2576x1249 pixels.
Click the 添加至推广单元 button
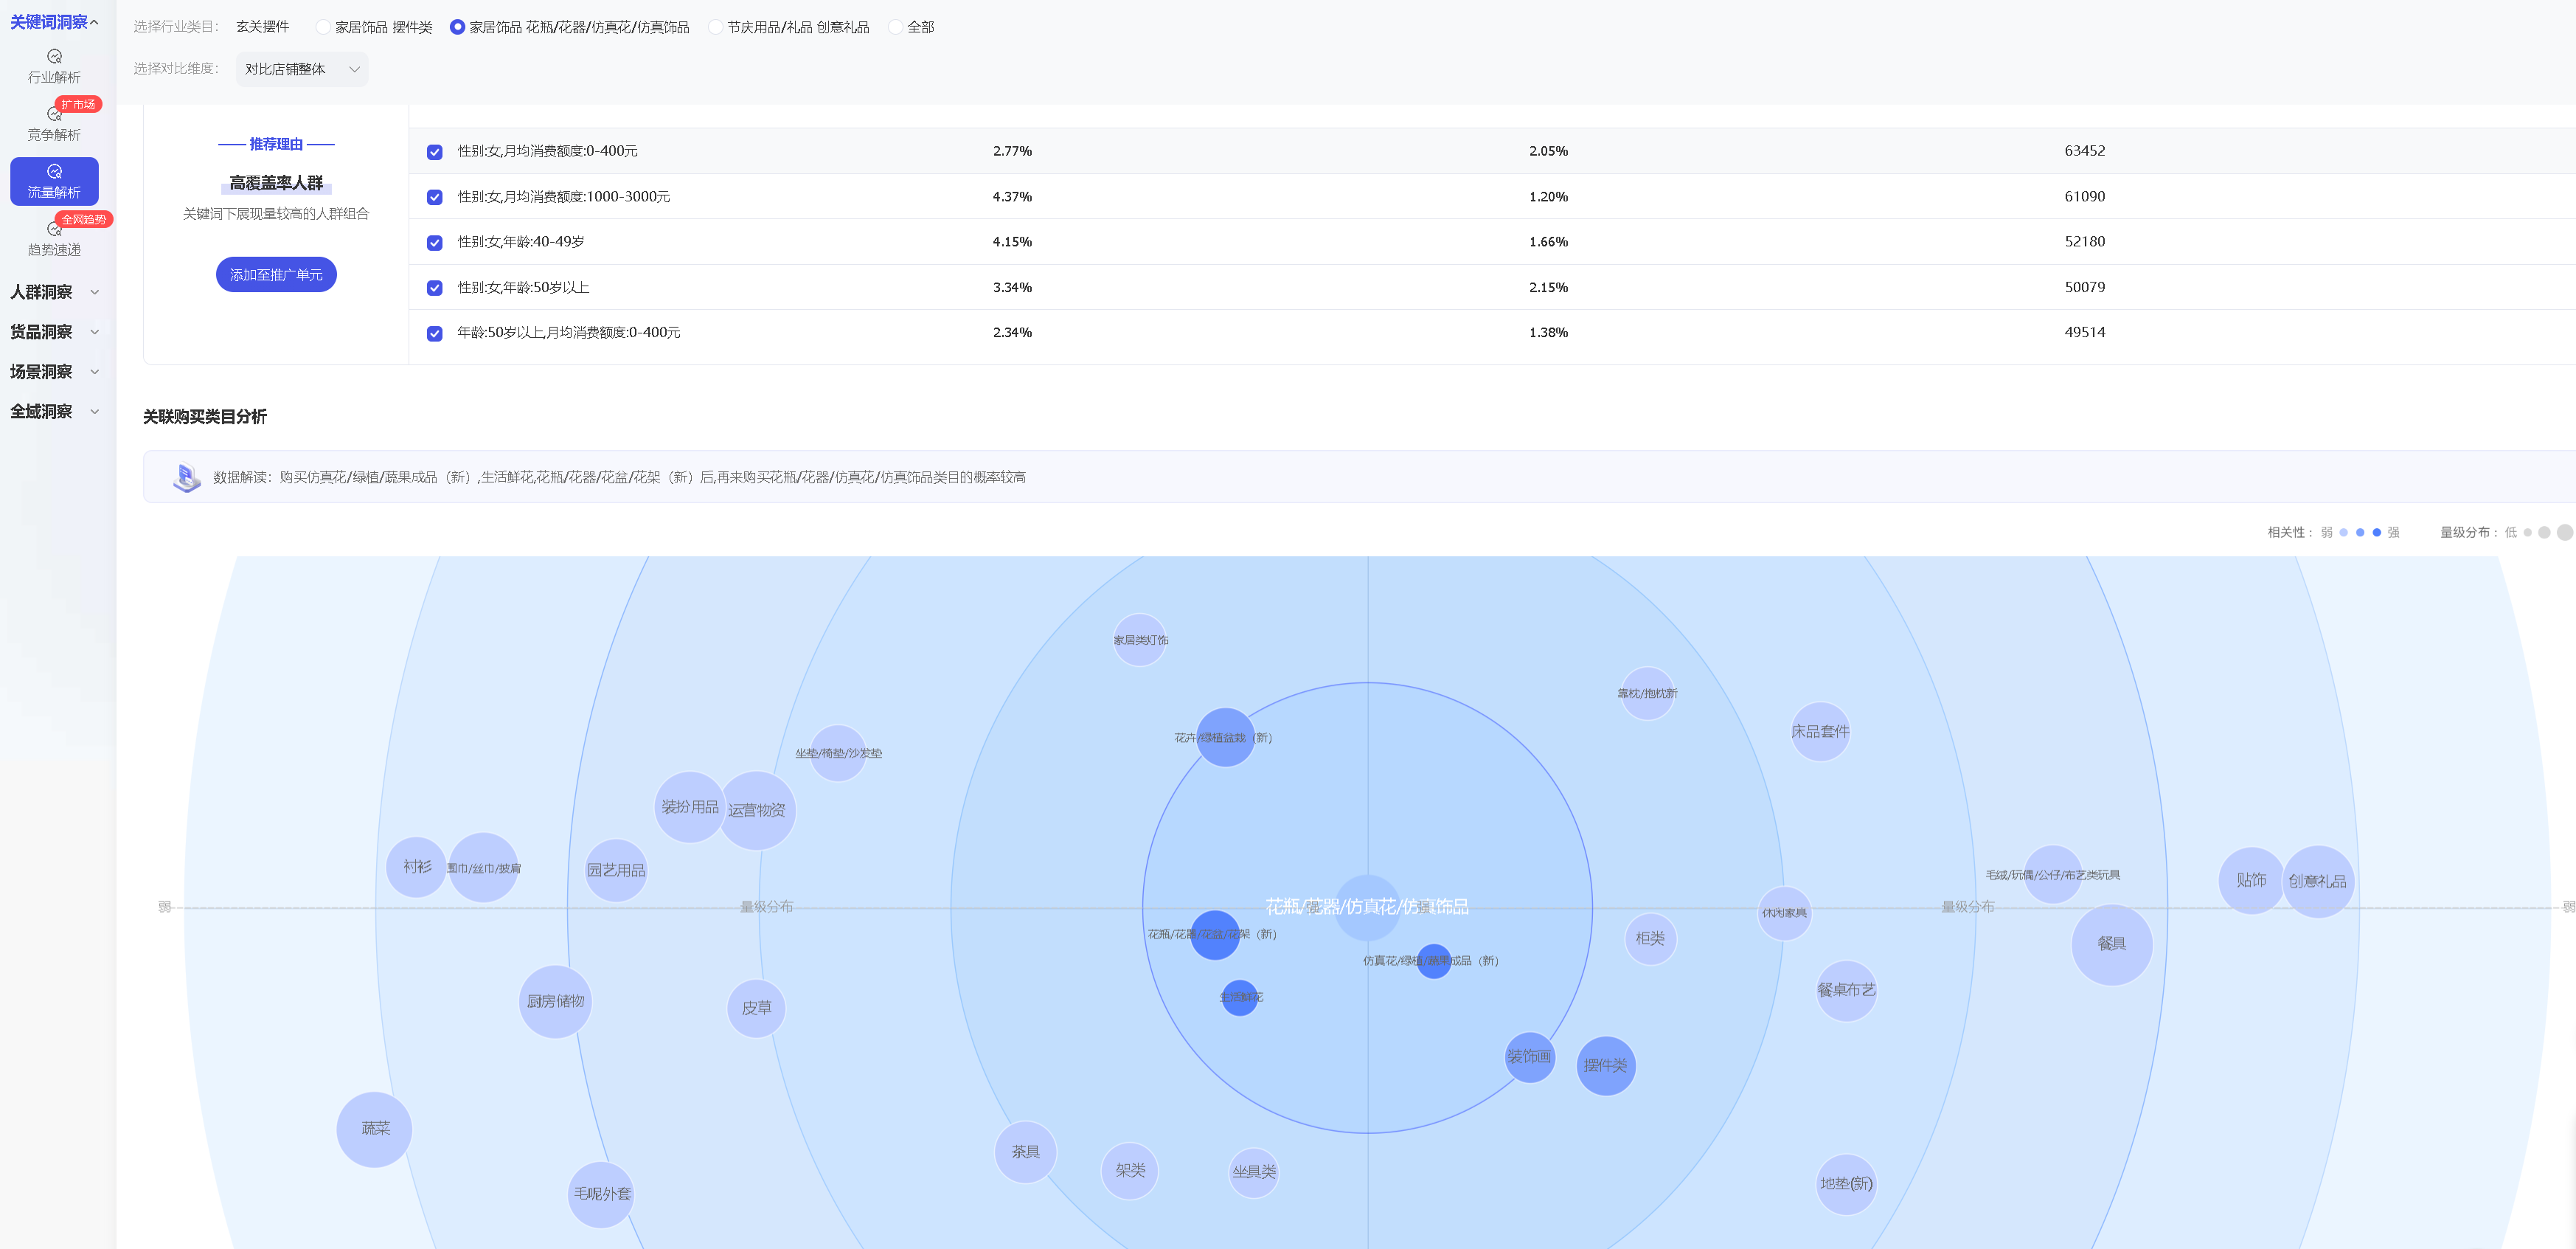pyautogui.click(x=276, y=274)
